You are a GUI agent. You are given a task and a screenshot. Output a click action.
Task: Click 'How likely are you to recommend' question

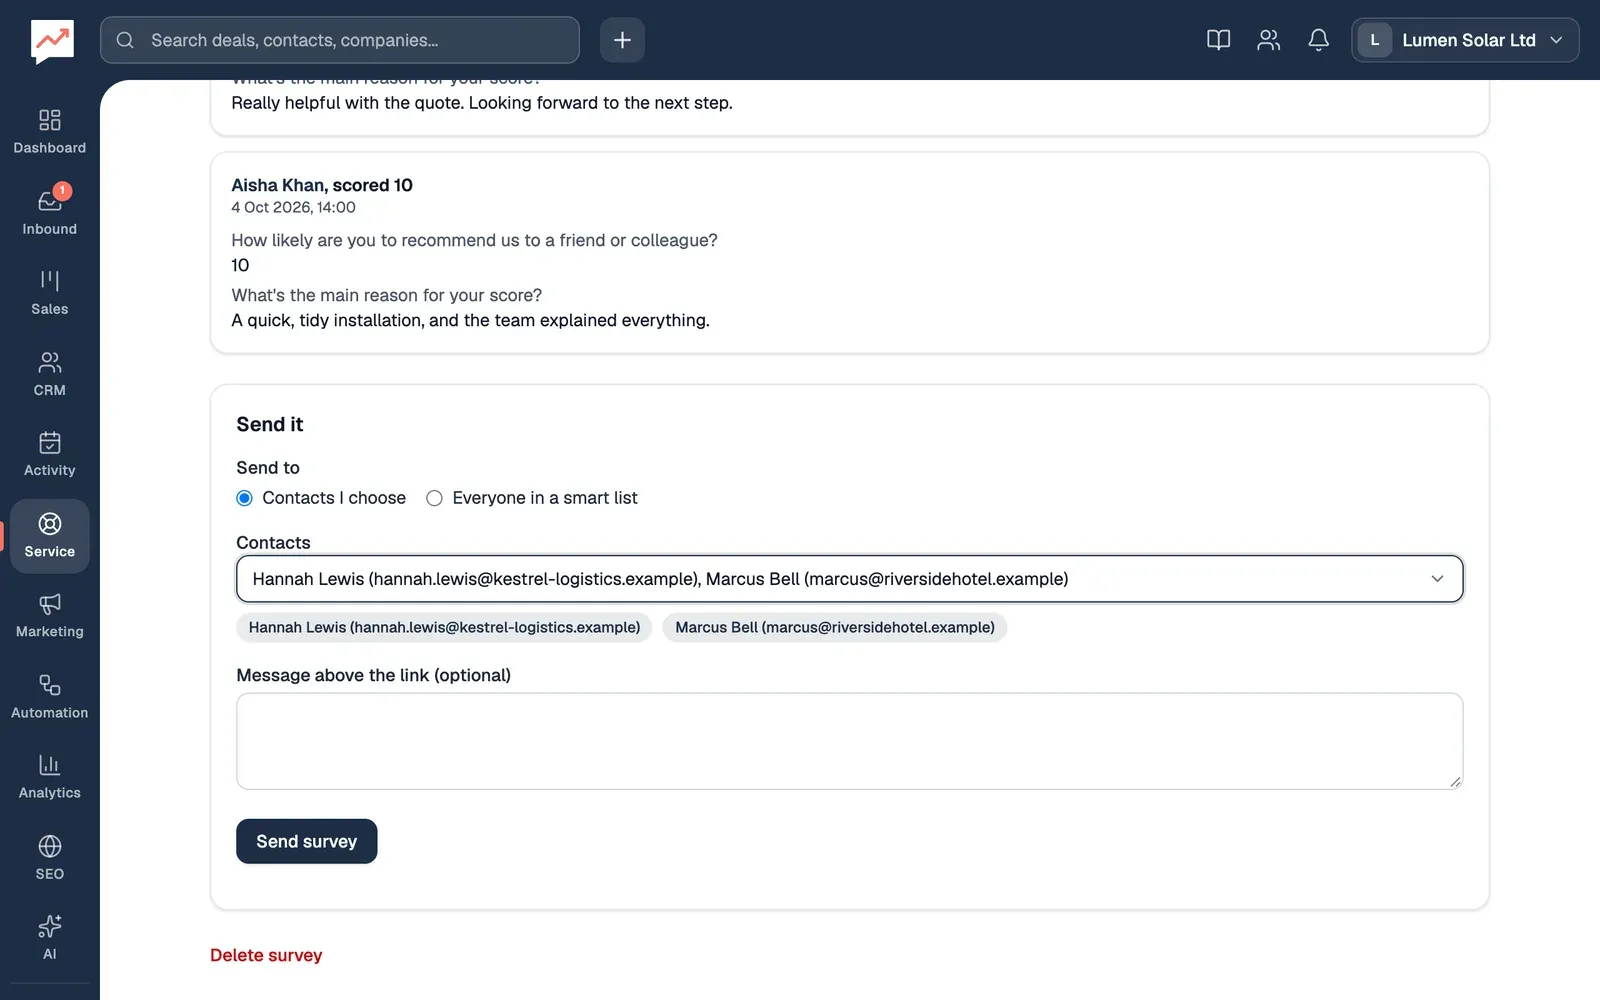click(474, 240)
